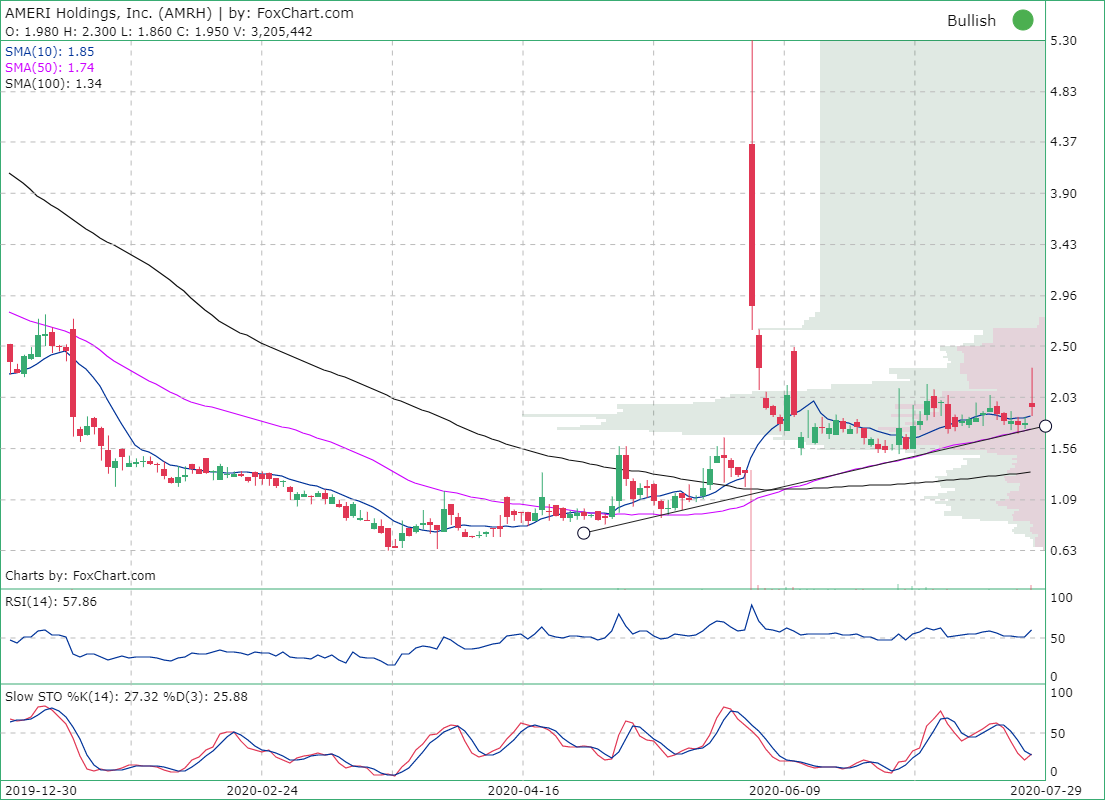The width and height of the screenshot is (1105, 800).
Task: Click the 2020-04-16 date label
Action: pos(524,790)
